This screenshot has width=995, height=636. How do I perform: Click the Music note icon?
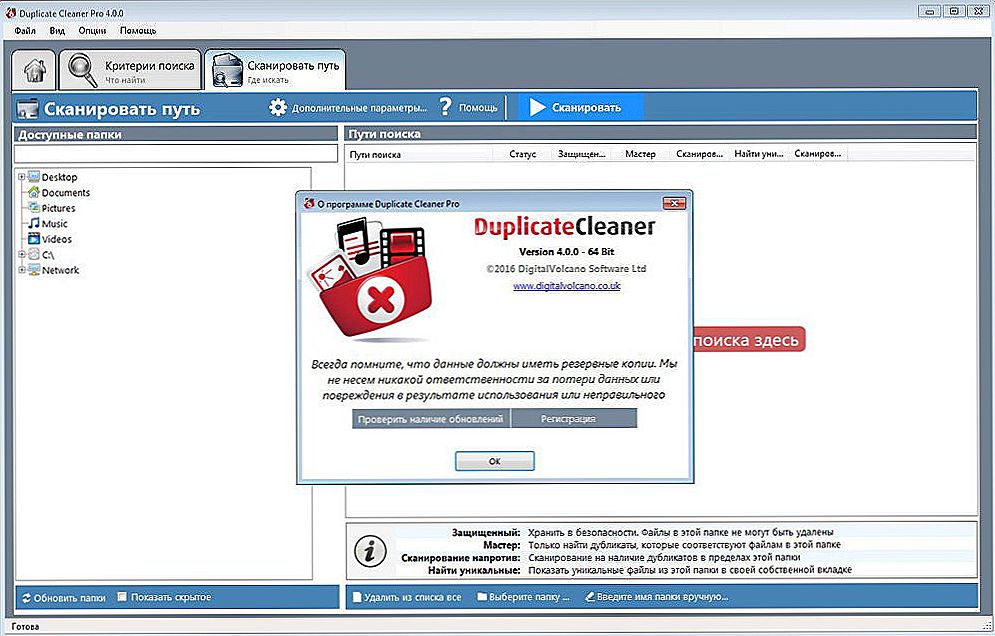click(34, 223)
